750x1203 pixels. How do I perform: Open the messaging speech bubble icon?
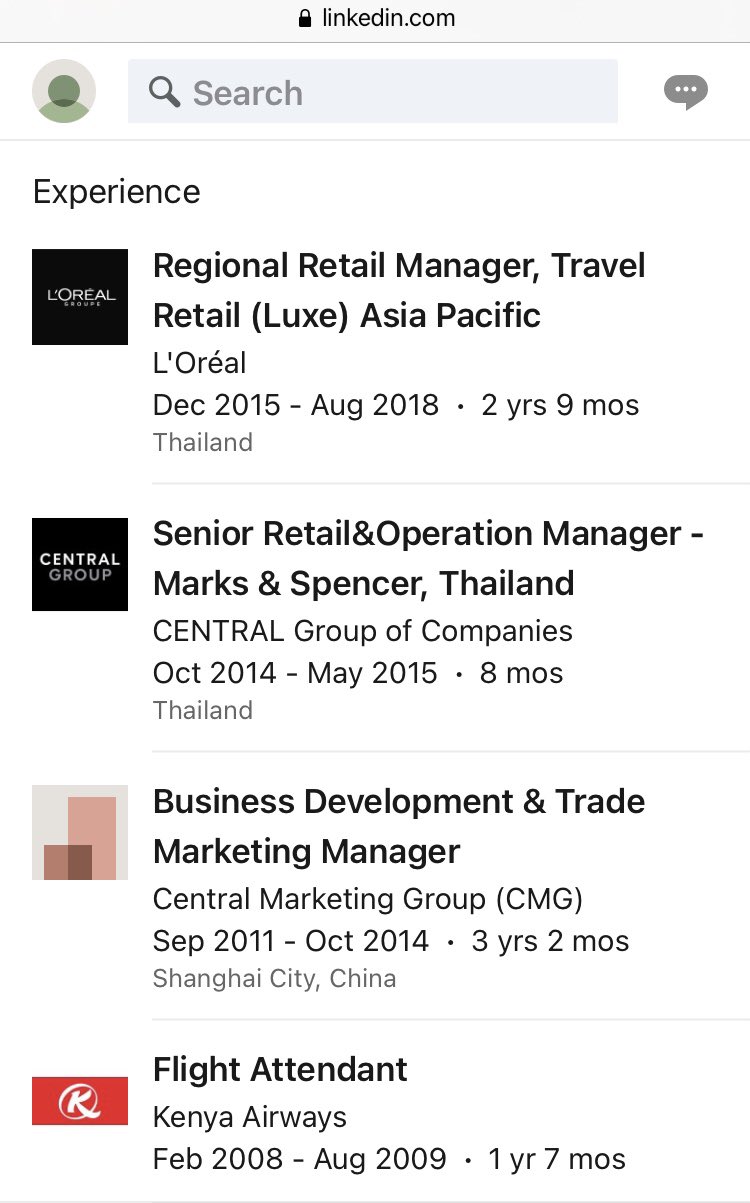[x=686, y=93]
